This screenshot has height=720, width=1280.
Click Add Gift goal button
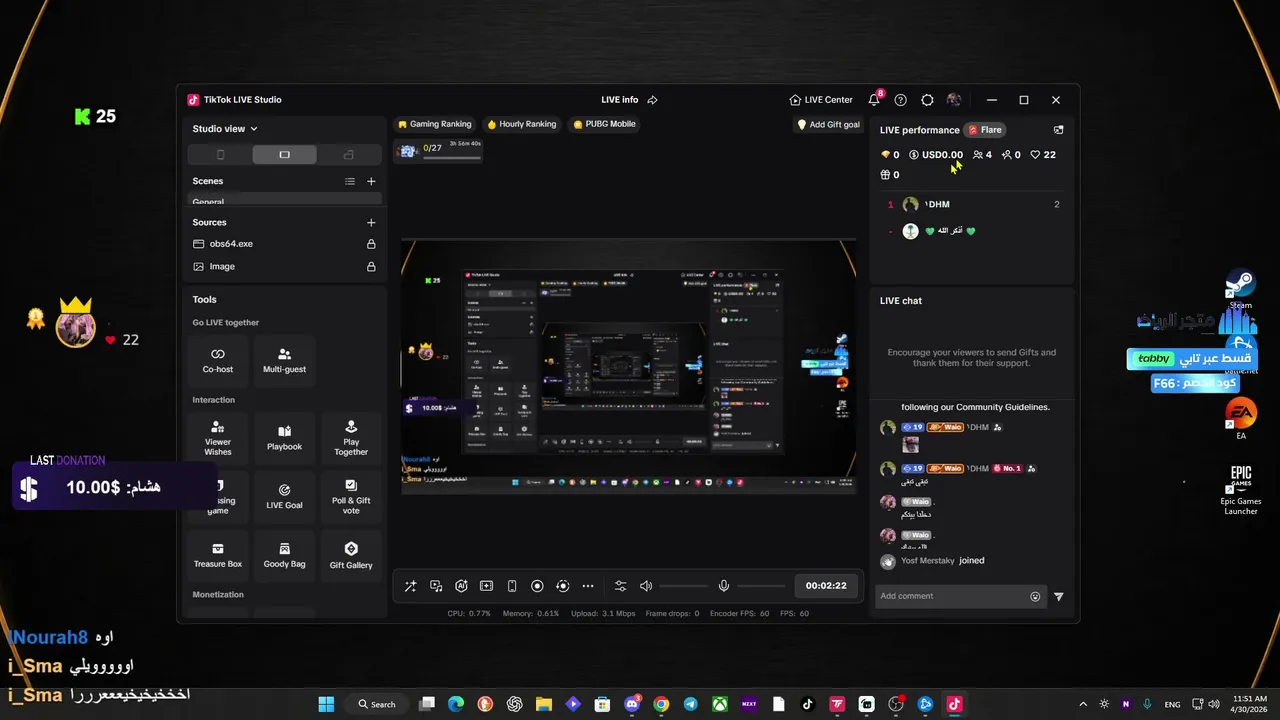click(828, 125)
